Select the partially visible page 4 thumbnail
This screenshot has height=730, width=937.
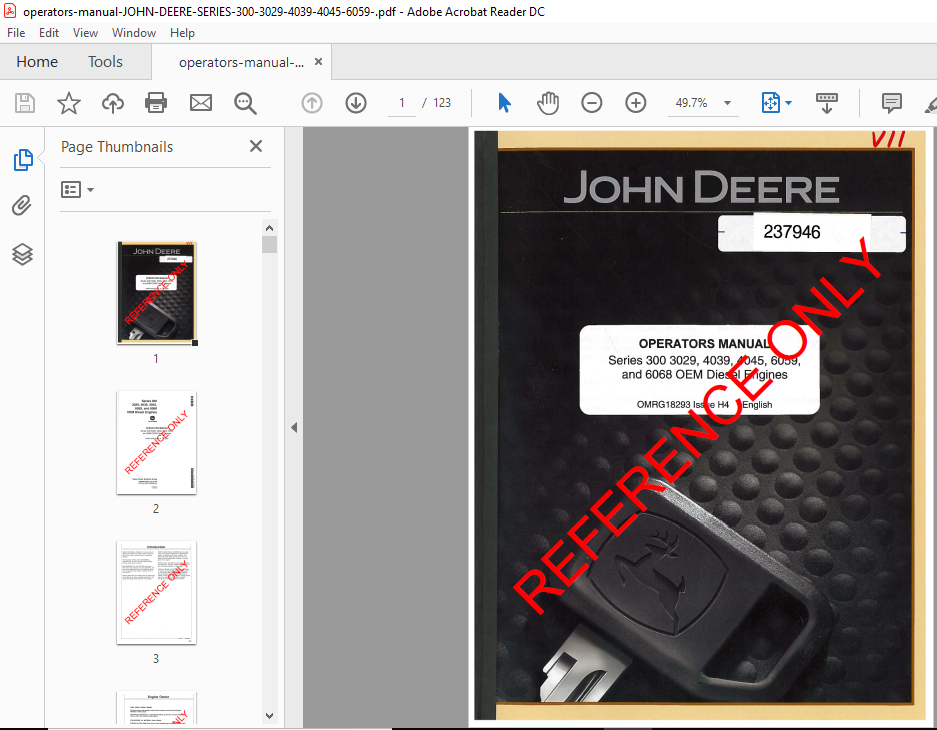click(157, 708)
